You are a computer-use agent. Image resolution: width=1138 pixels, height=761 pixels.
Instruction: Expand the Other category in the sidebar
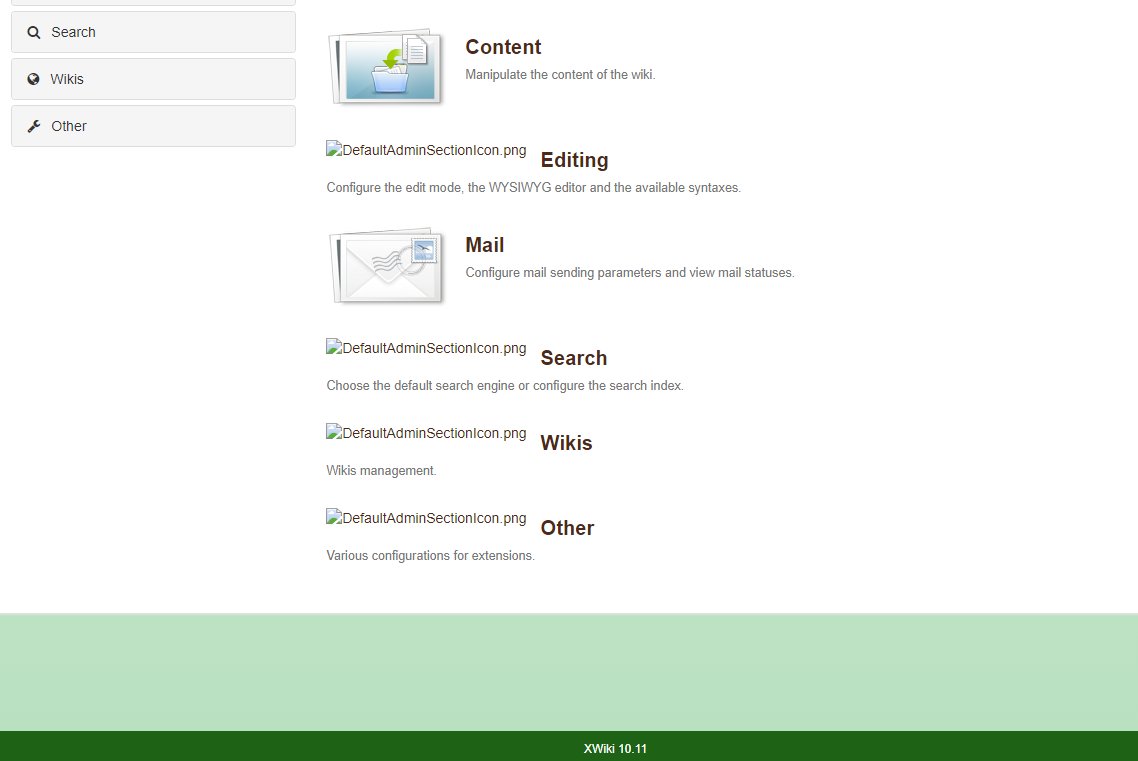pos(153,126)
